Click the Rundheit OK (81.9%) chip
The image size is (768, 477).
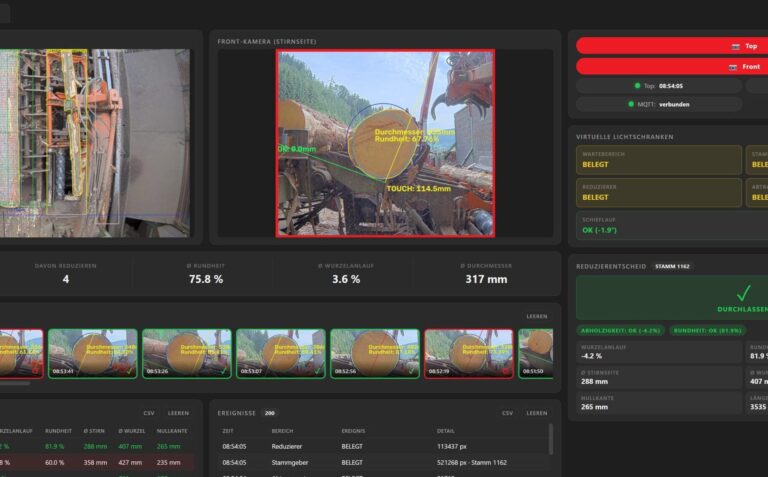(708, 331)
